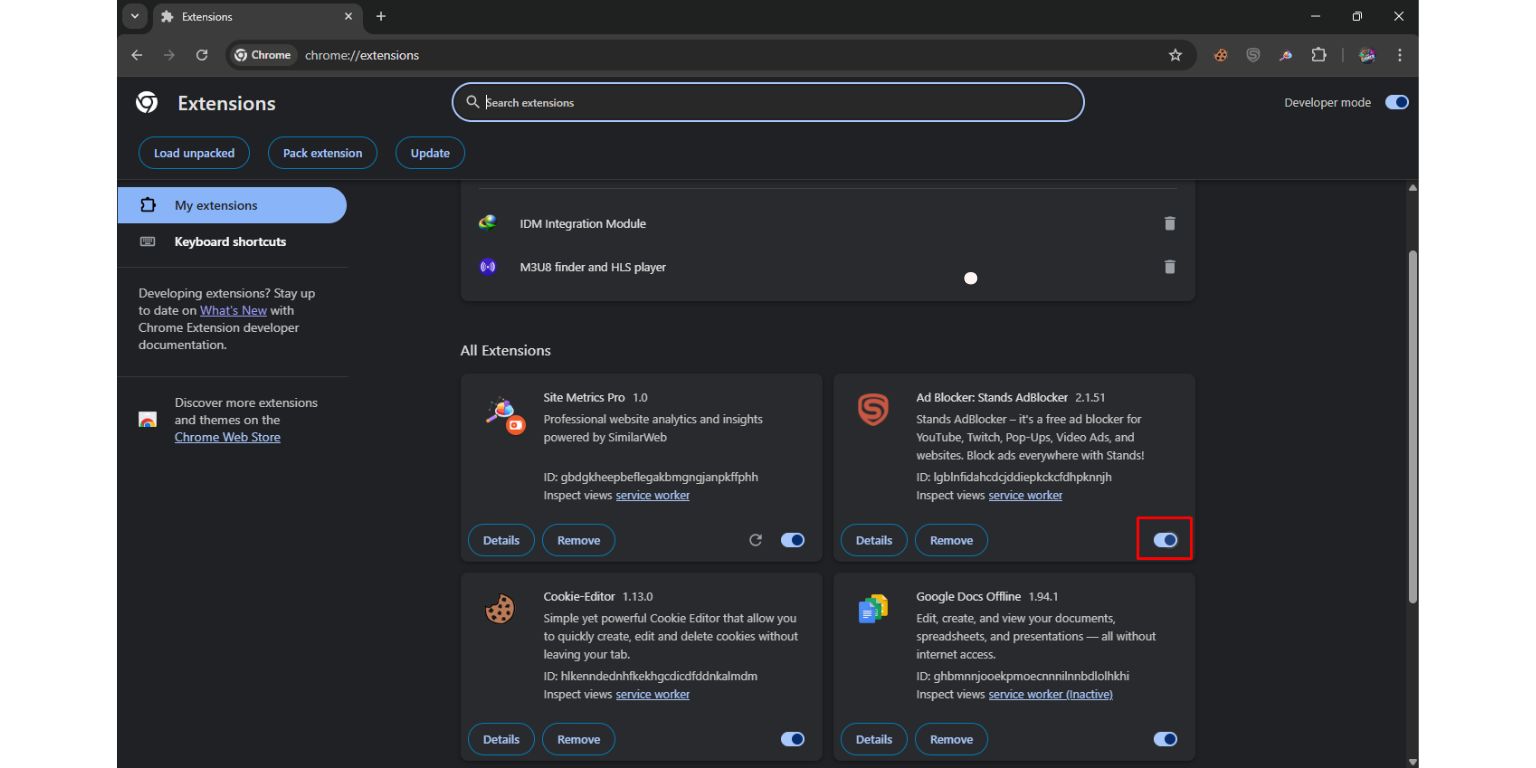Open the extensions puzzle menu
The width and height of the screenshot is (1536, 768).
pos(1319,55)
